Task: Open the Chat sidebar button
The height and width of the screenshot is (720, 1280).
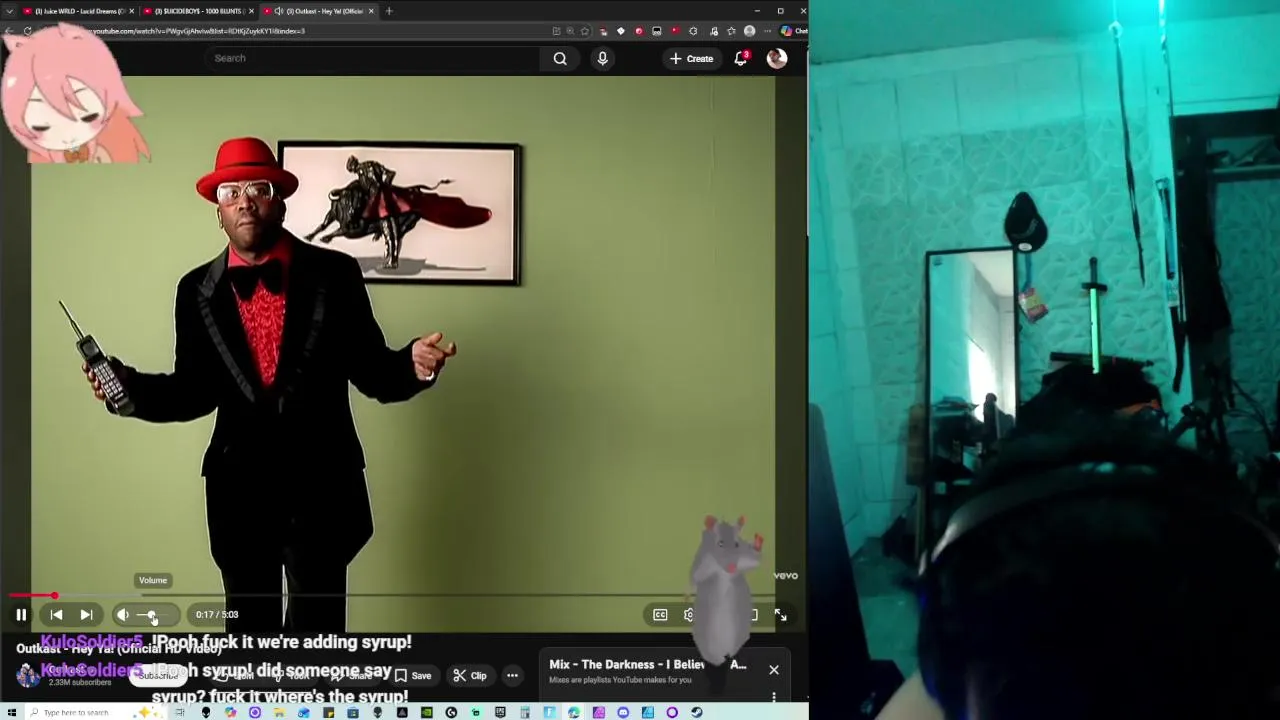Action: [x=795, y=31]
